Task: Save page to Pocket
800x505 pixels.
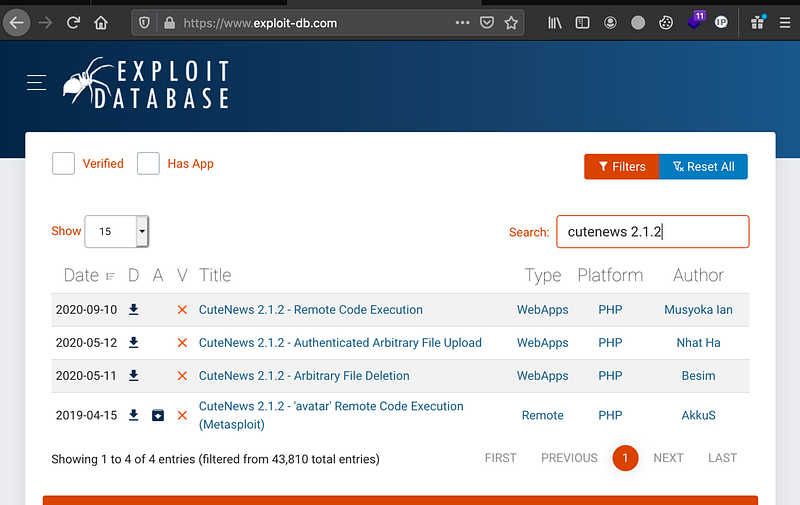Action: (x=487, y=22)
